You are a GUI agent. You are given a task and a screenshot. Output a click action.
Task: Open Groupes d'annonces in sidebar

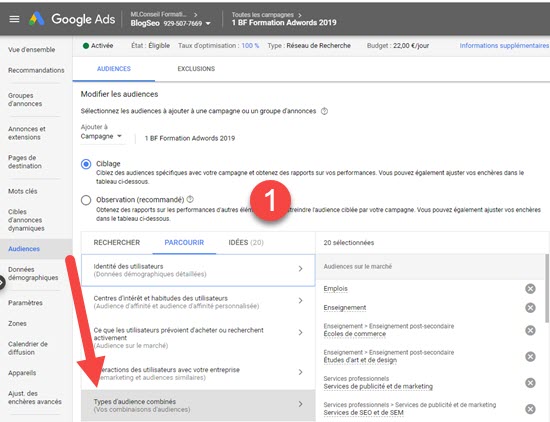coord(25,100)
